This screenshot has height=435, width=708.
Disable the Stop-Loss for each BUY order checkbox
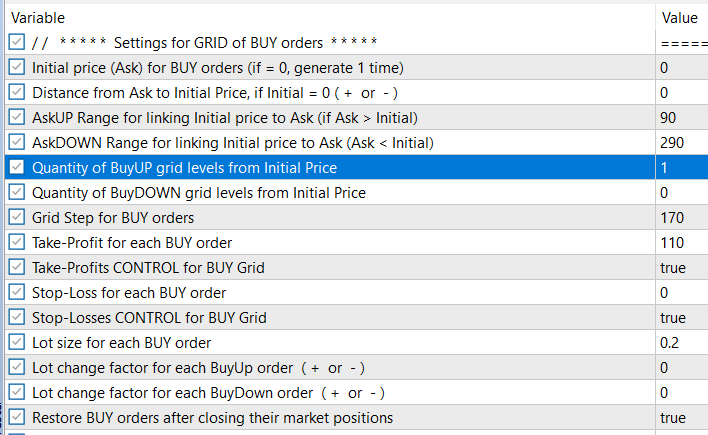tap(16, 292)
